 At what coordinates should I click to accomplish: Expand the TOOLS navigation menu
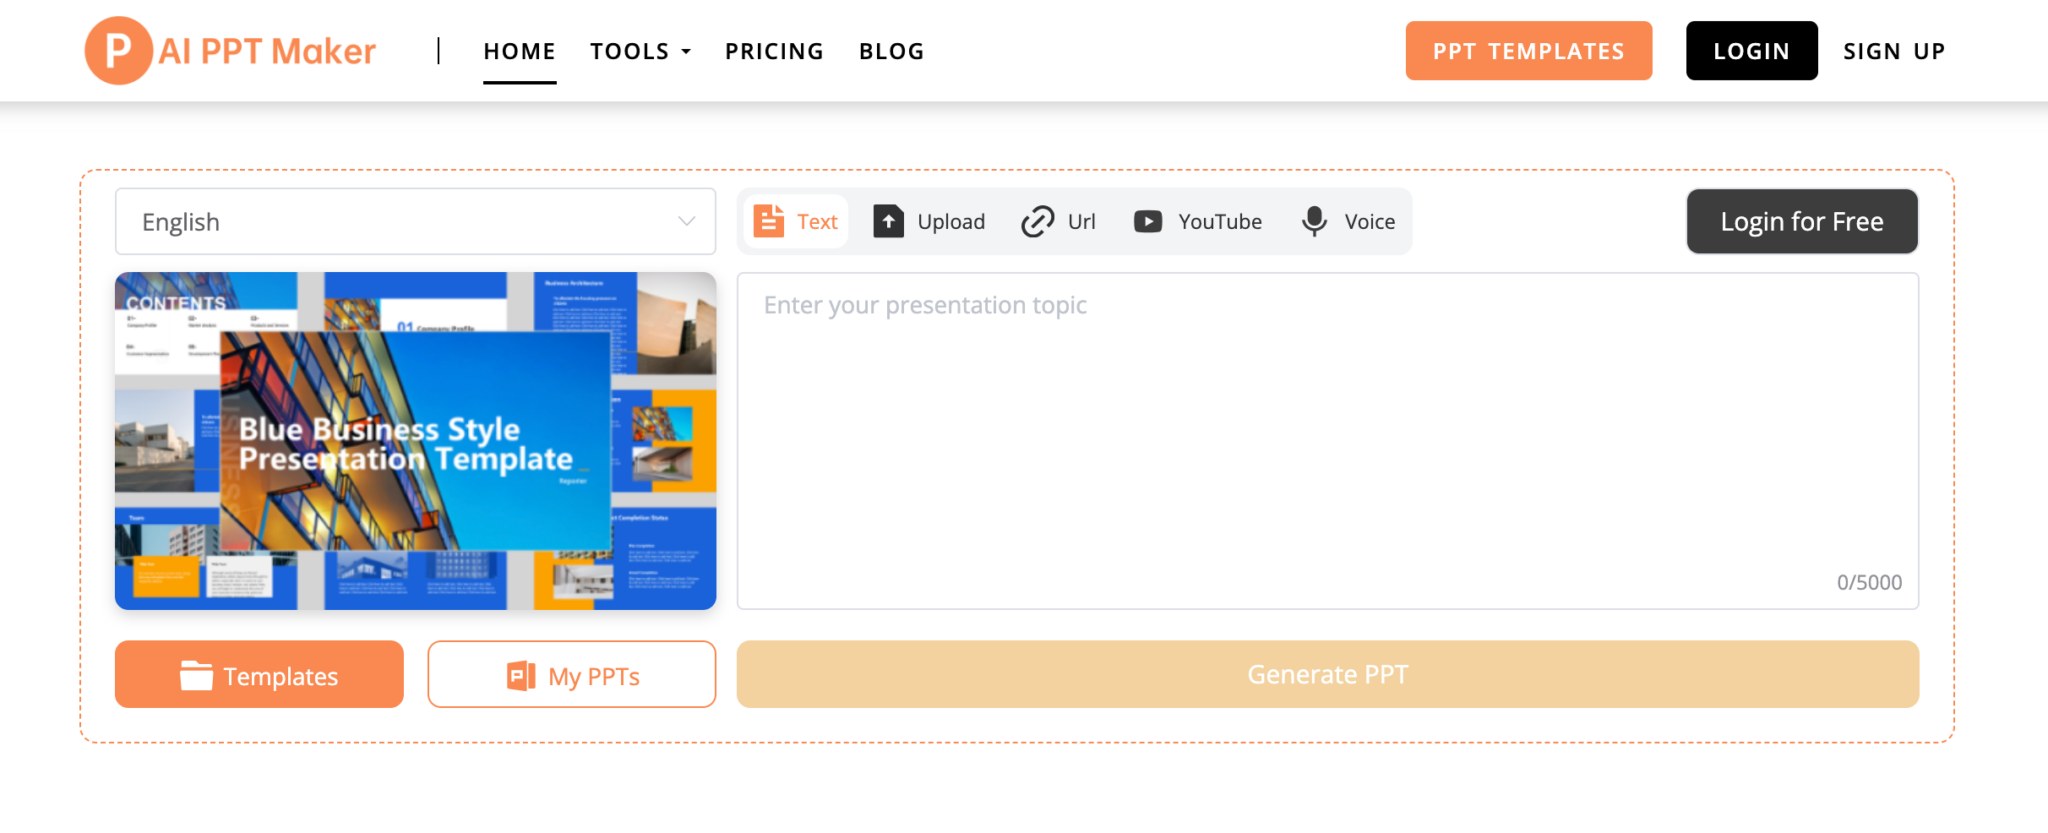coord(640,51)
